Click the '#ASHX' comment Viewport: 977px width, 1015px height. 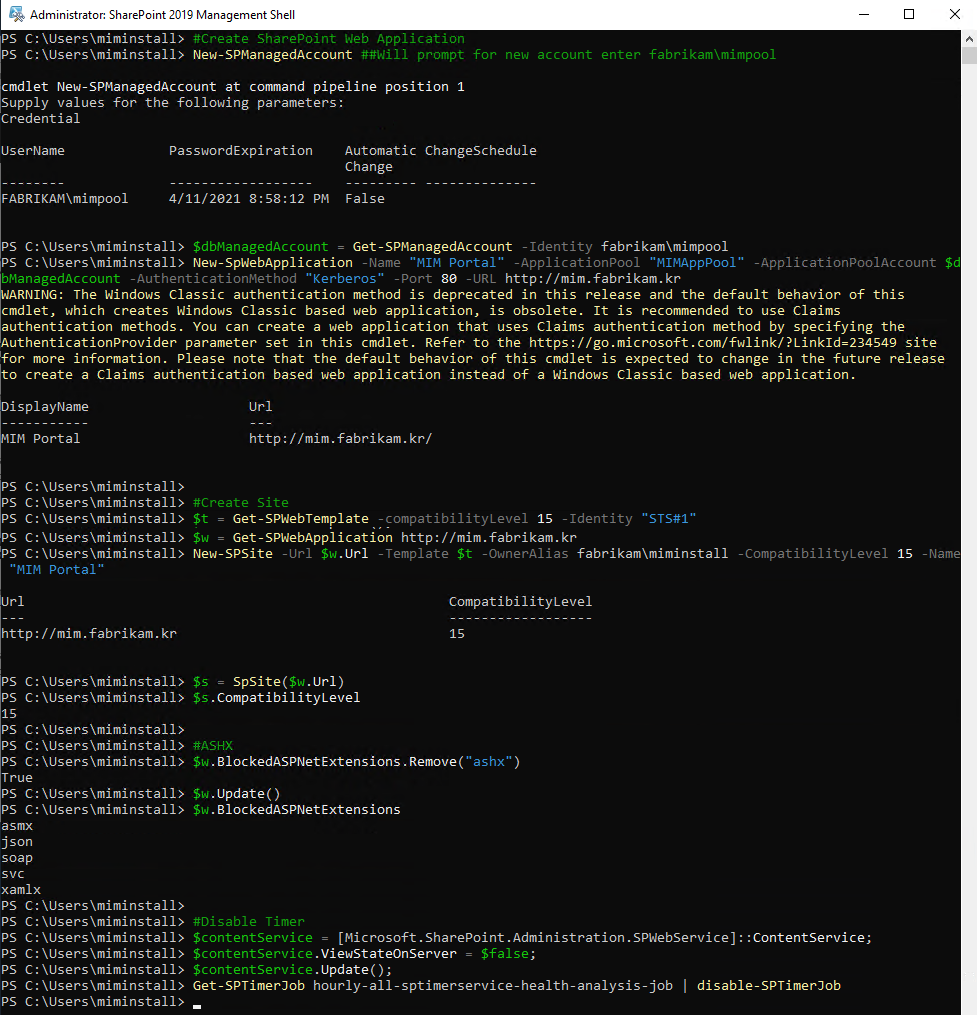point(212,746)
